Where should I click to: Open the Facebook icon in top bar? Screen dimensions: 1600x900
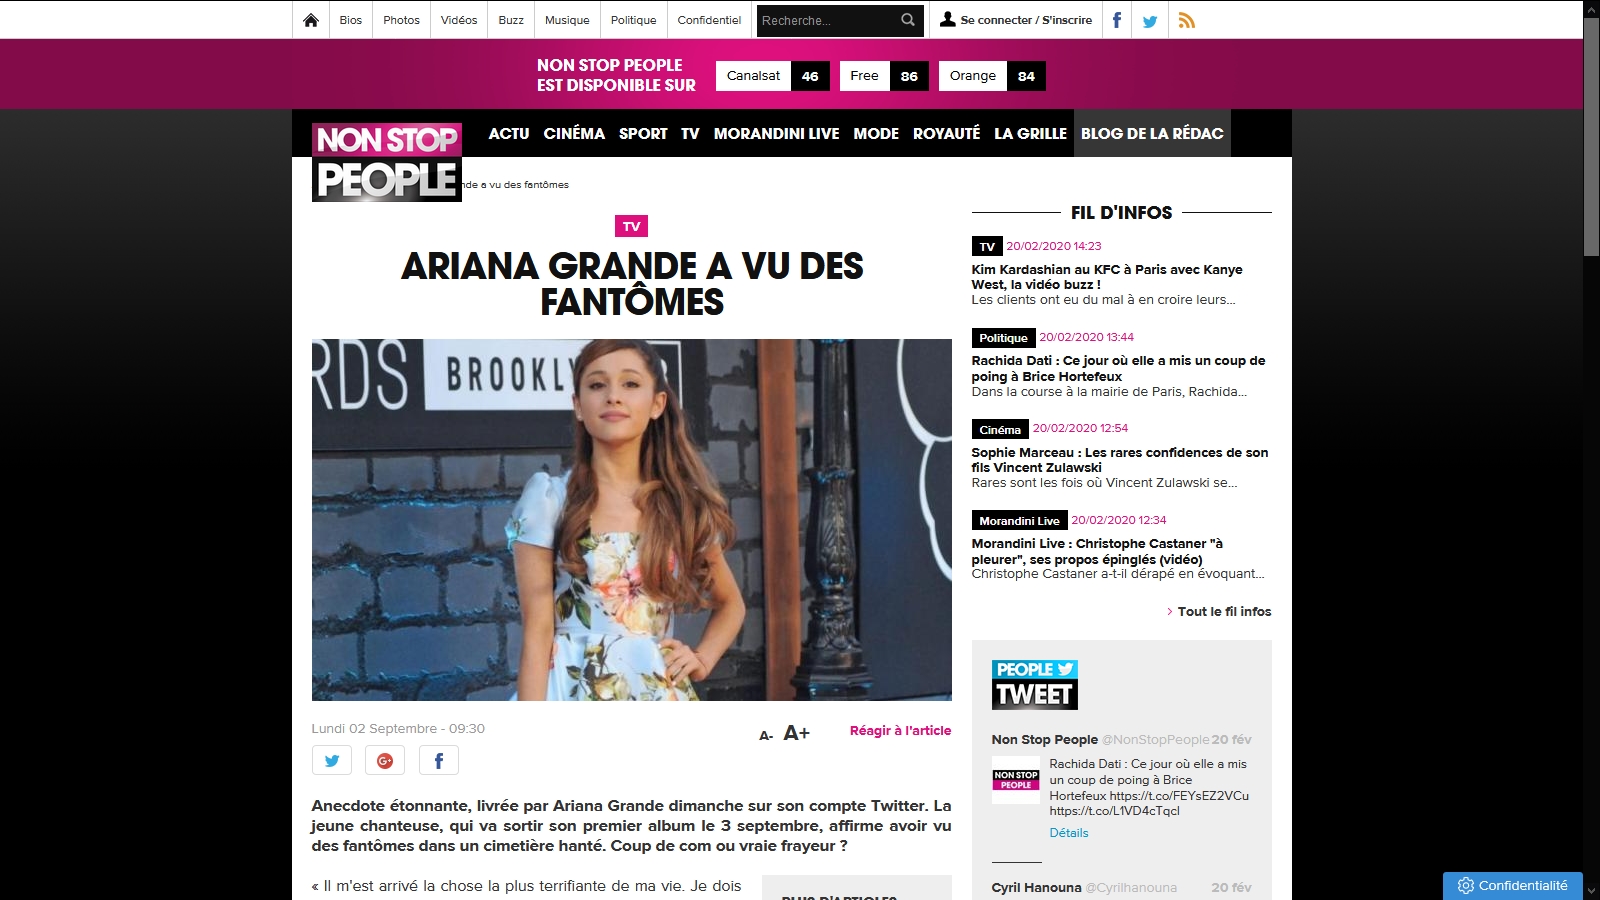(1117, 20)
